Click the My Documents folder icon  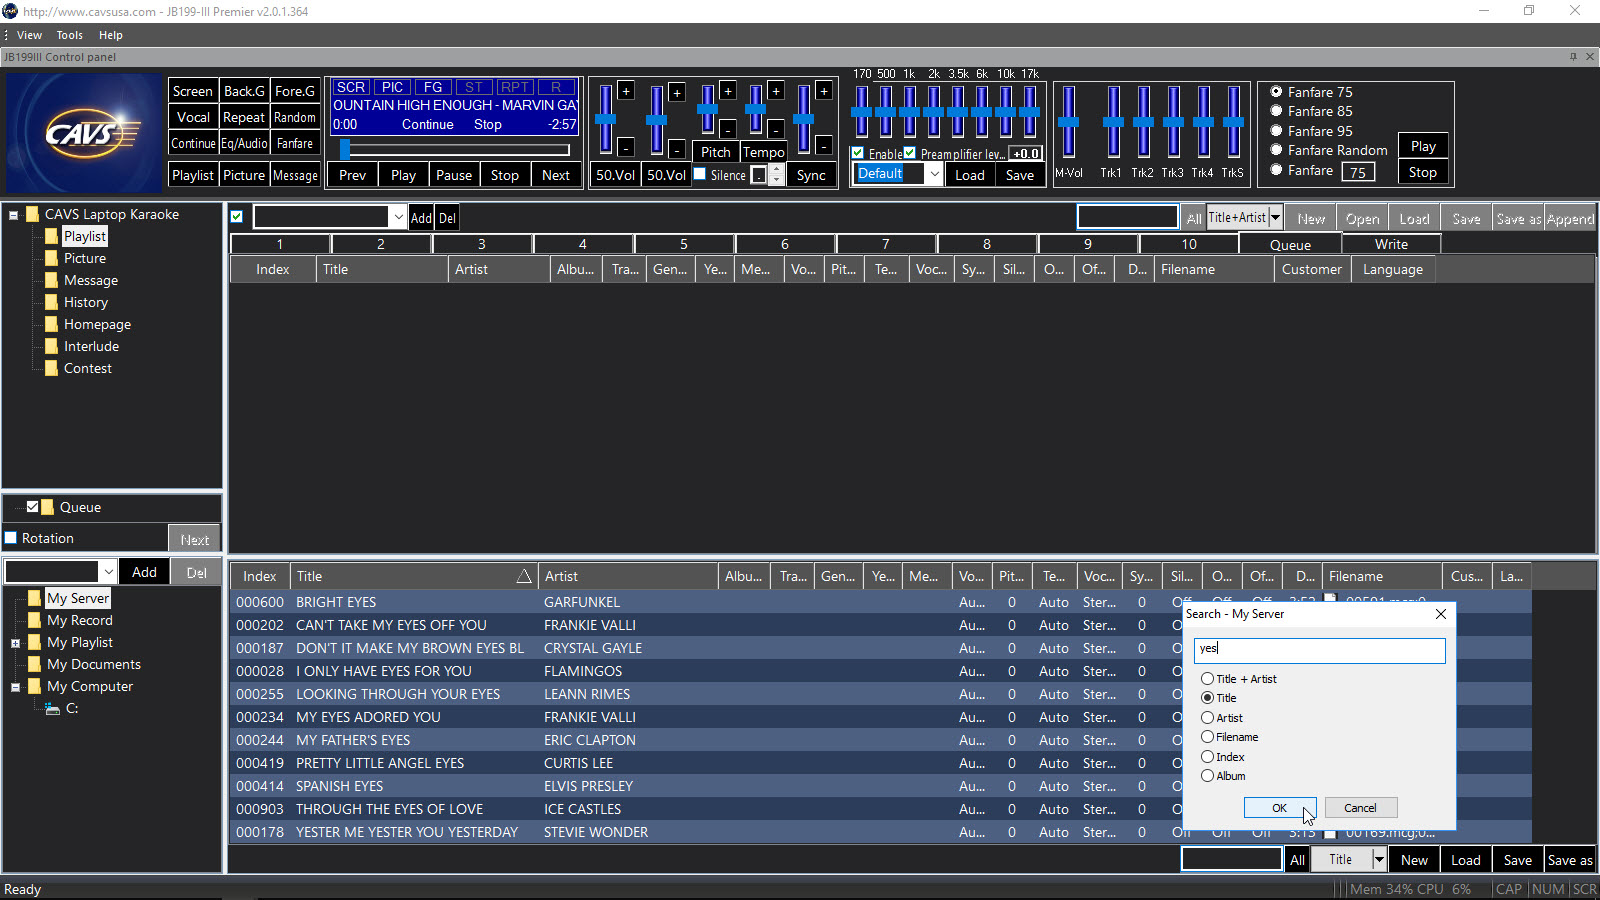tap(35, 664)
